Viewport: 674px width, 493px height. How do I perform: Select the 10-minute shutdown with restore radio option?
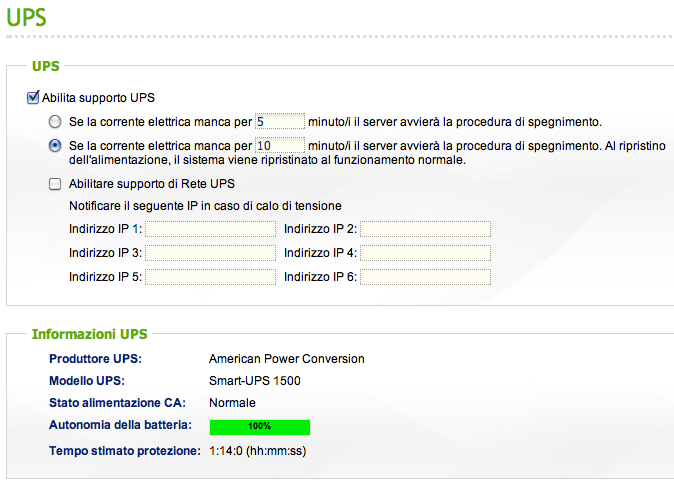(x=55, y=145)
